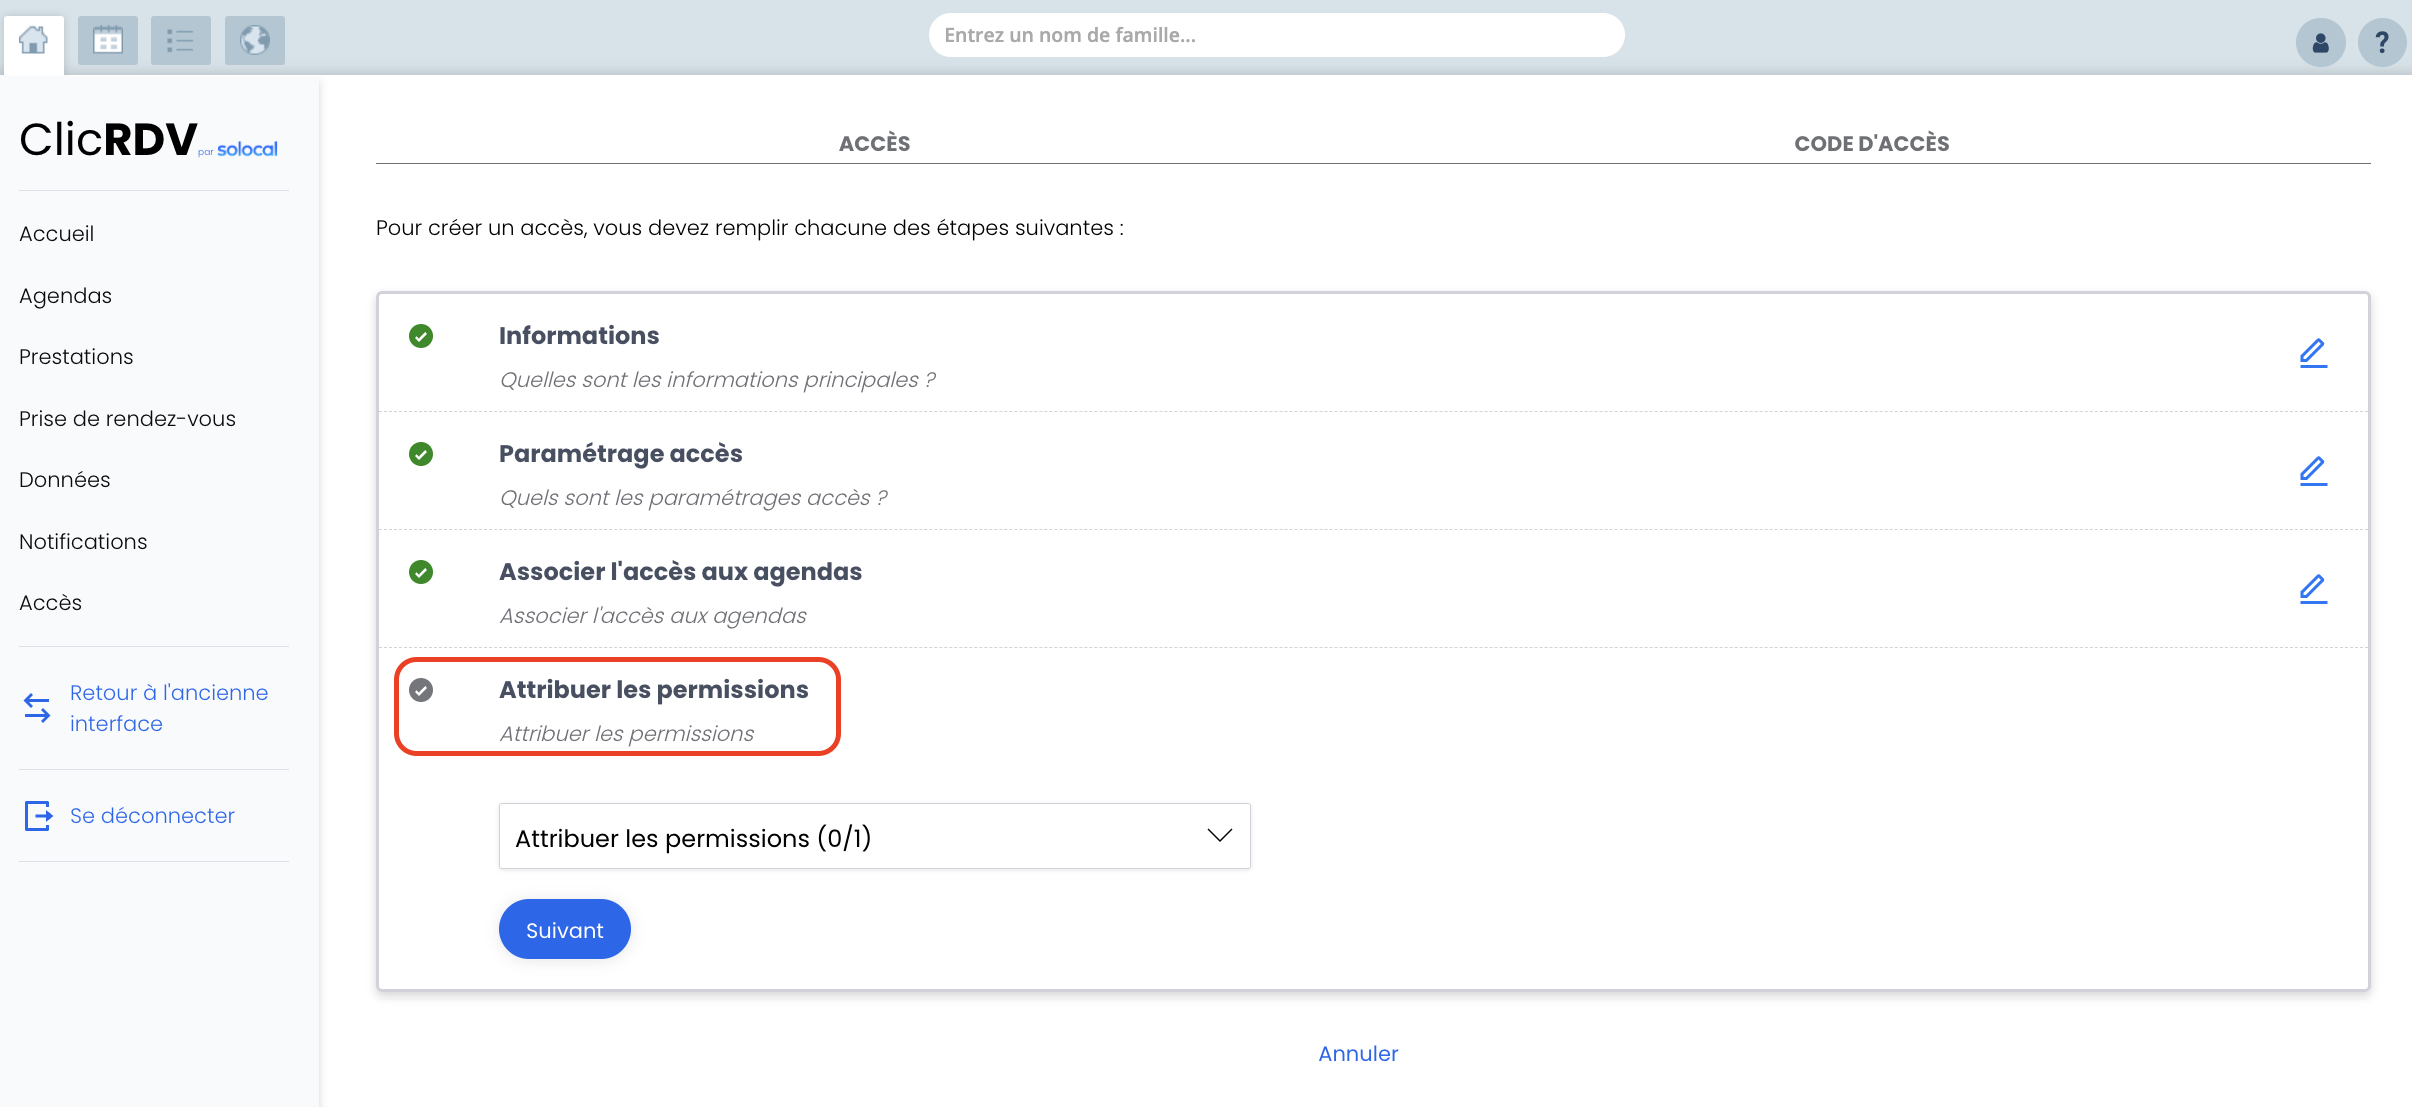Click green check next to Informations
This screenshot has width=2412, height=1107.
coord(421,336)
